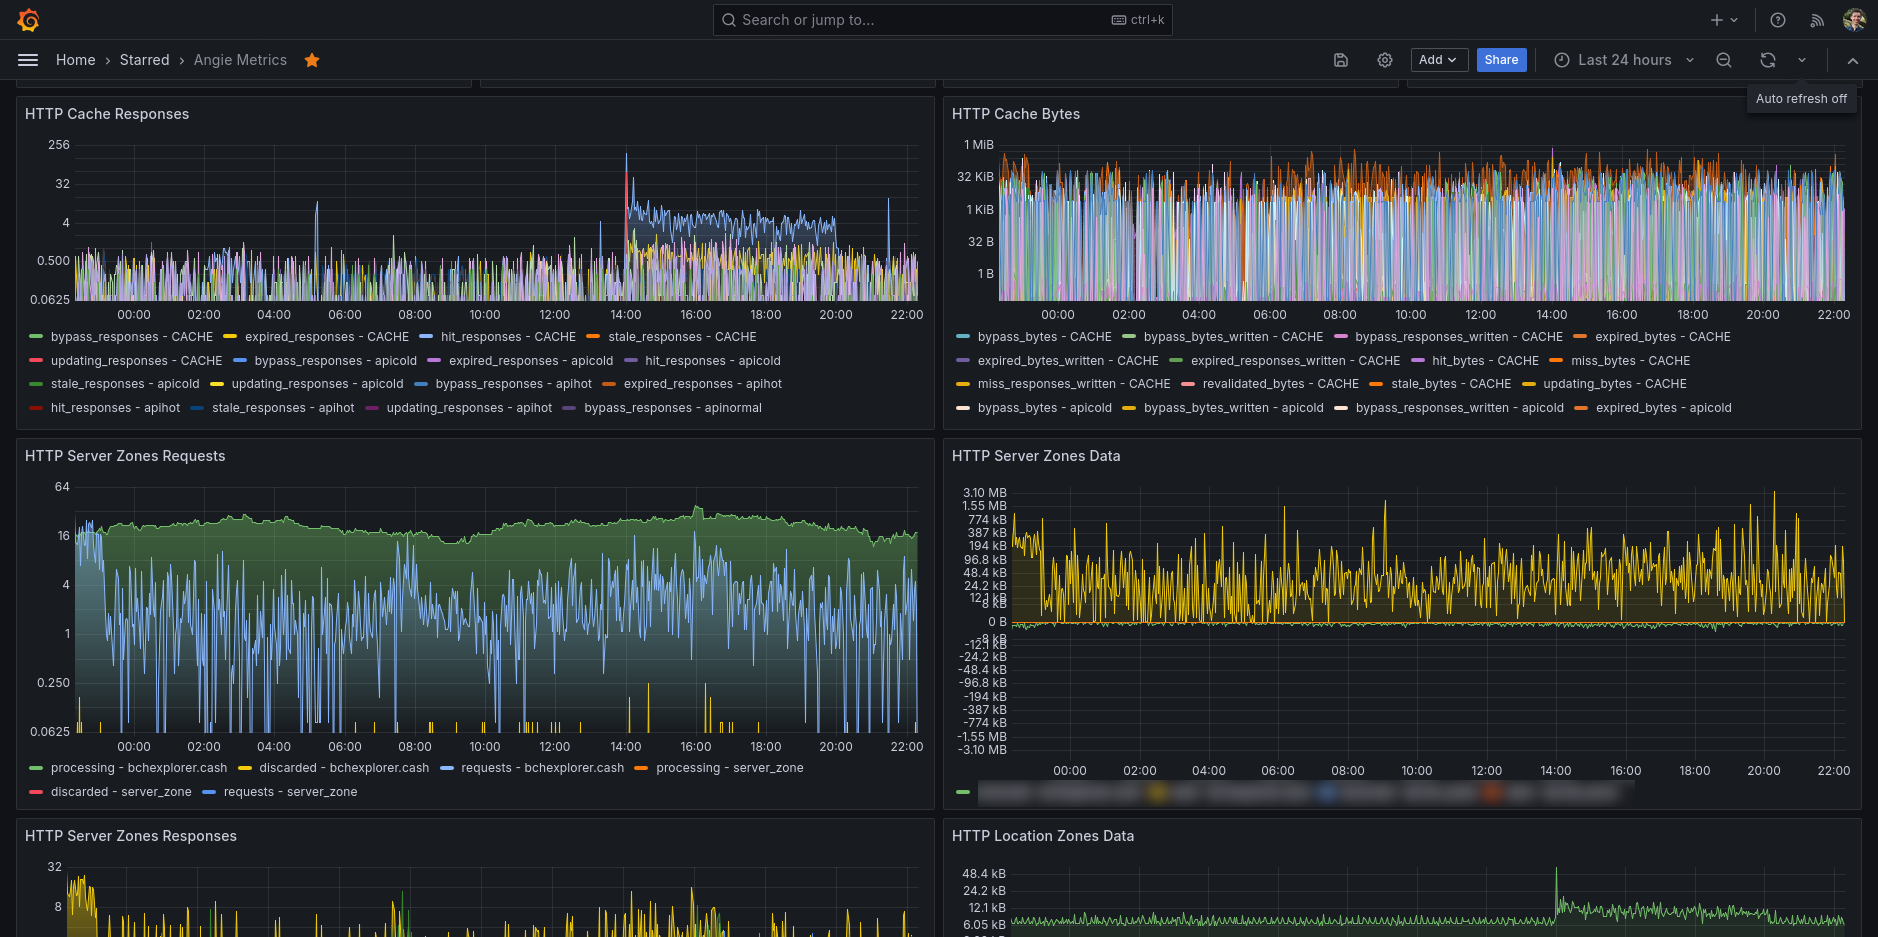The image size is (1878, 937).
Task: Click the Grafana logo icon
Action: pos(28,20)
